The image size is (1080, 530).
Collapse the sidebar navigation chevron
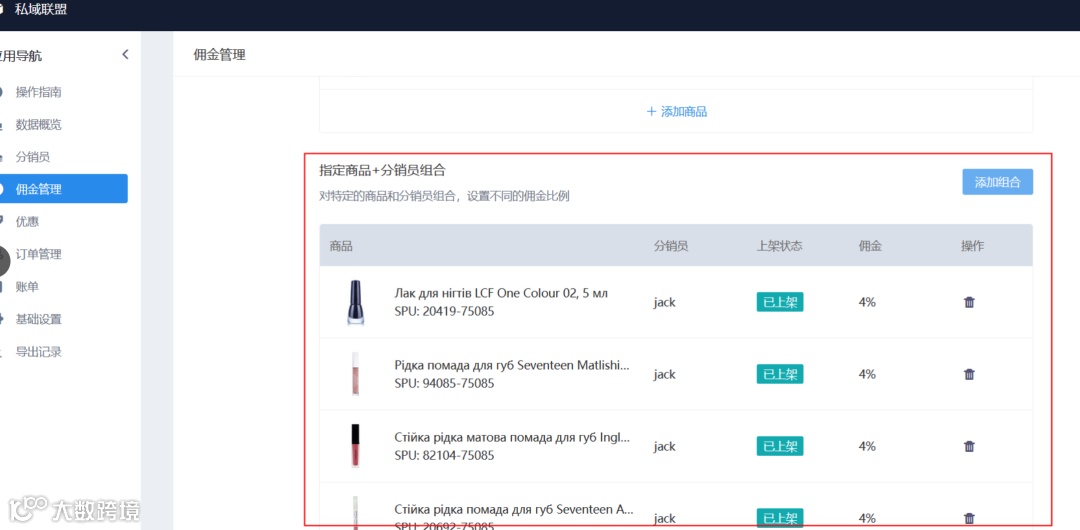click(125, 54)
